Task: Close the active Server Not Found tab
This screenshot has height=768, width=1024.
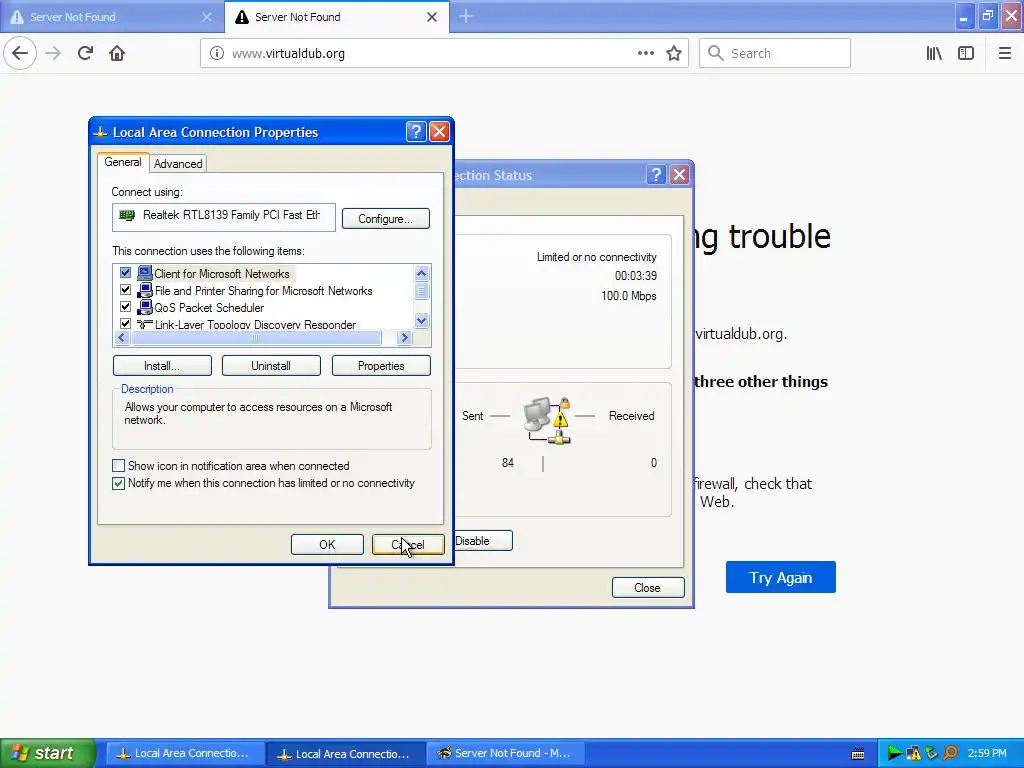Action: 432,17
